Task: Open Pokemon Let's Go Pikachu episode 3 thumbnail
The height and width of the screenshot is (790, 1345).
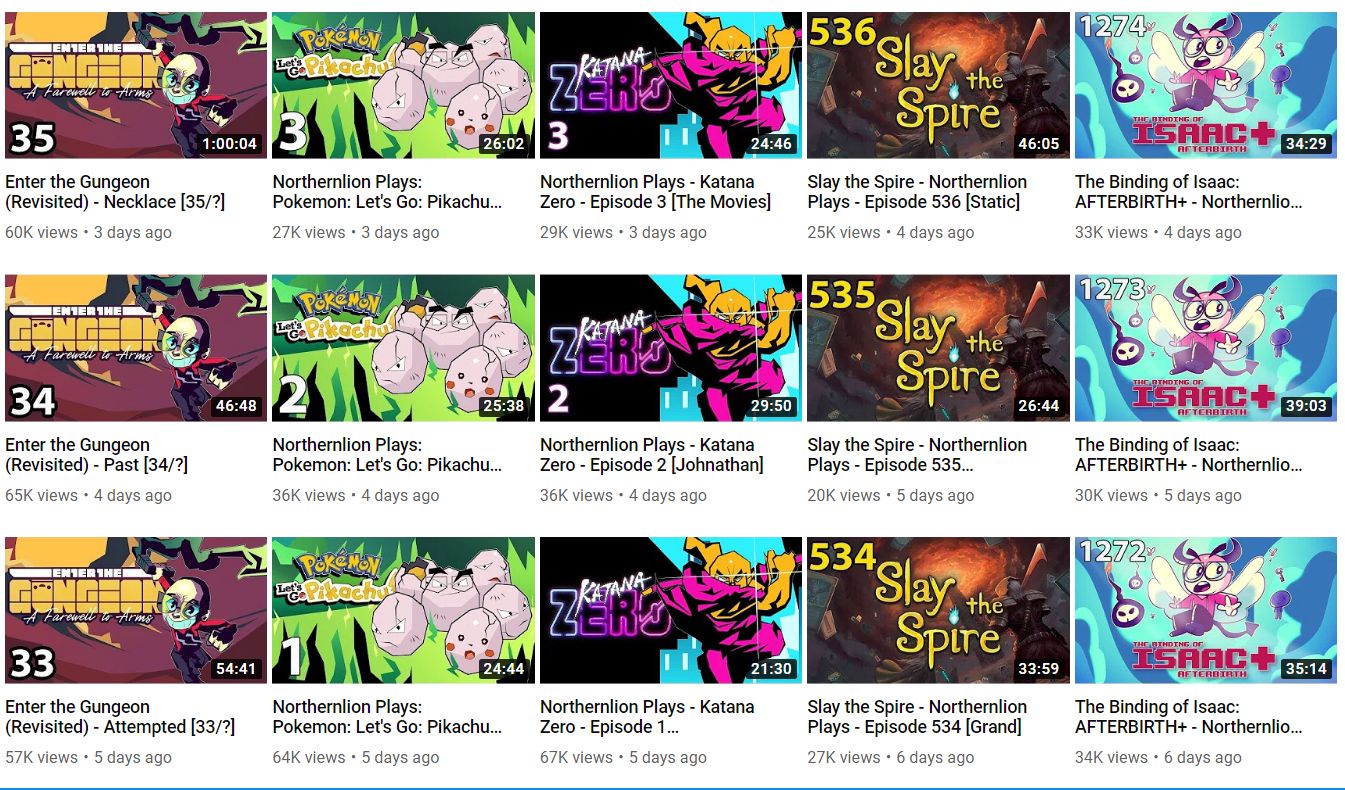Action: [x=403, y=85]
